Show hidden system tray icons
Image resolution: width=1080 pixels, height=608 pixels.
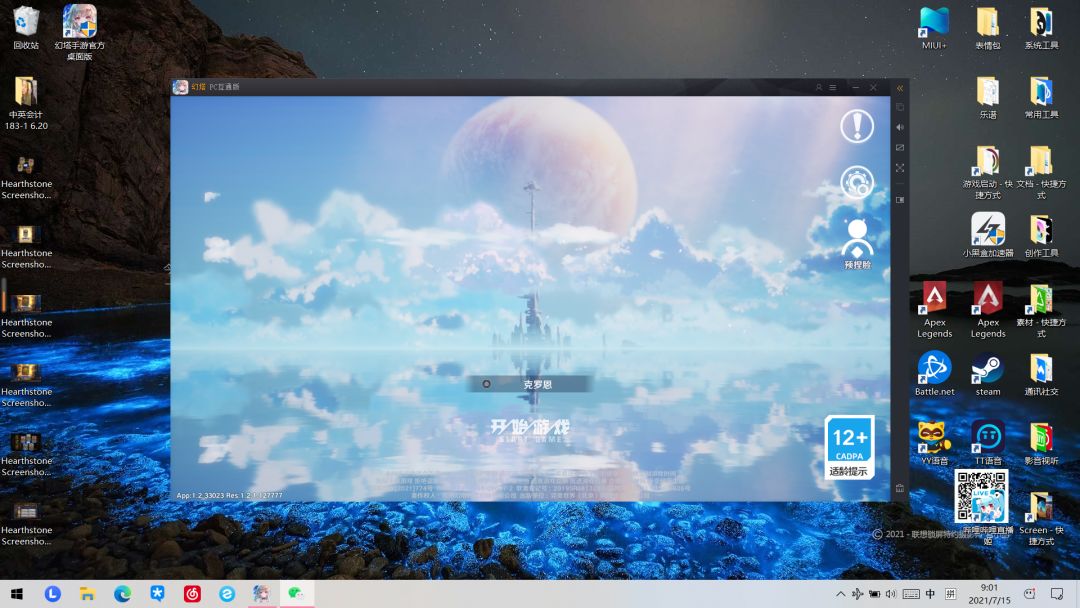[x=840, y=594]
